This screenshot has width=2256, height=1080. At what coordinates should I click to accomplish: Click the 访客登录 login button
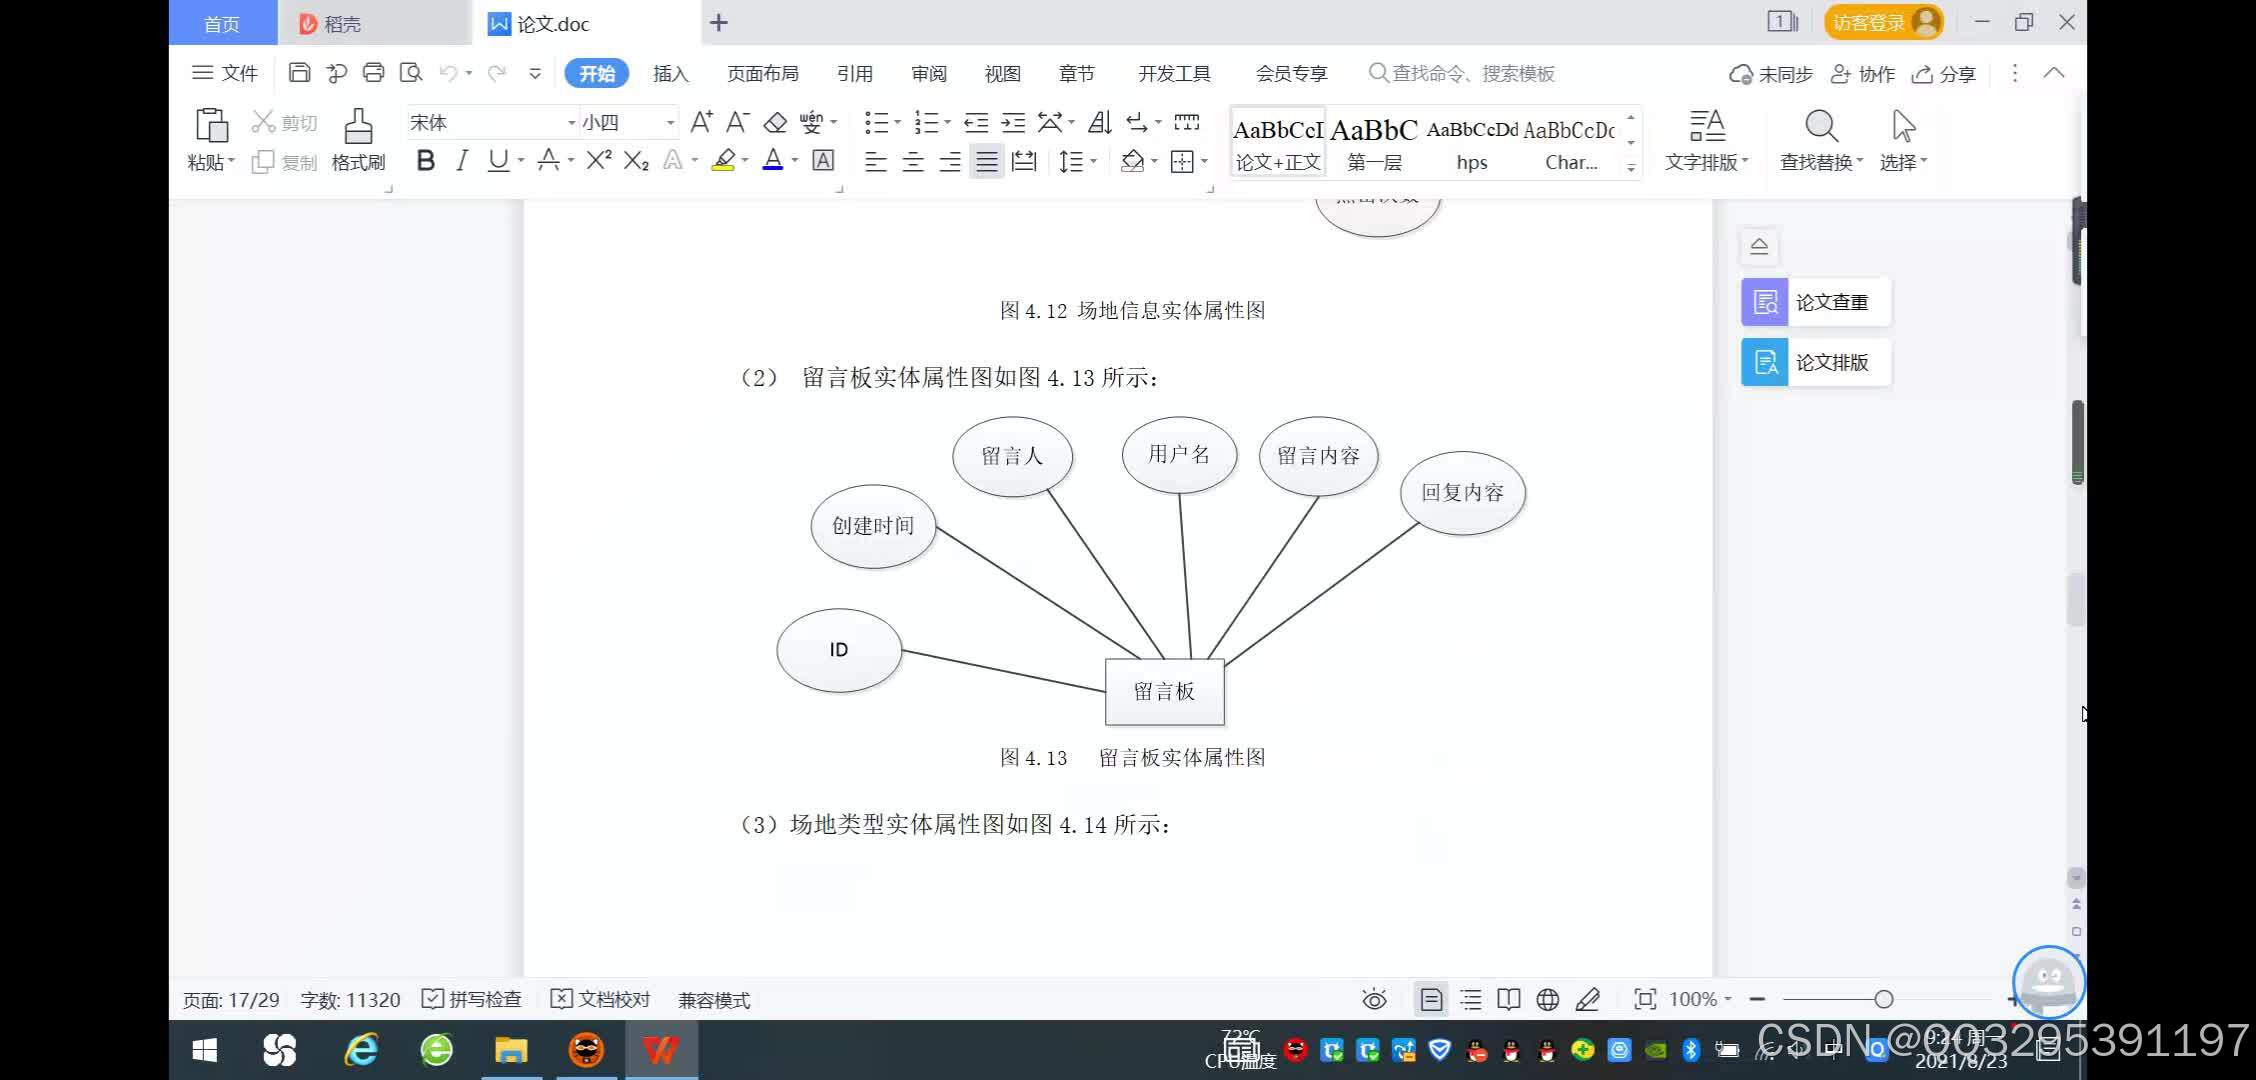click(1883, 22)
